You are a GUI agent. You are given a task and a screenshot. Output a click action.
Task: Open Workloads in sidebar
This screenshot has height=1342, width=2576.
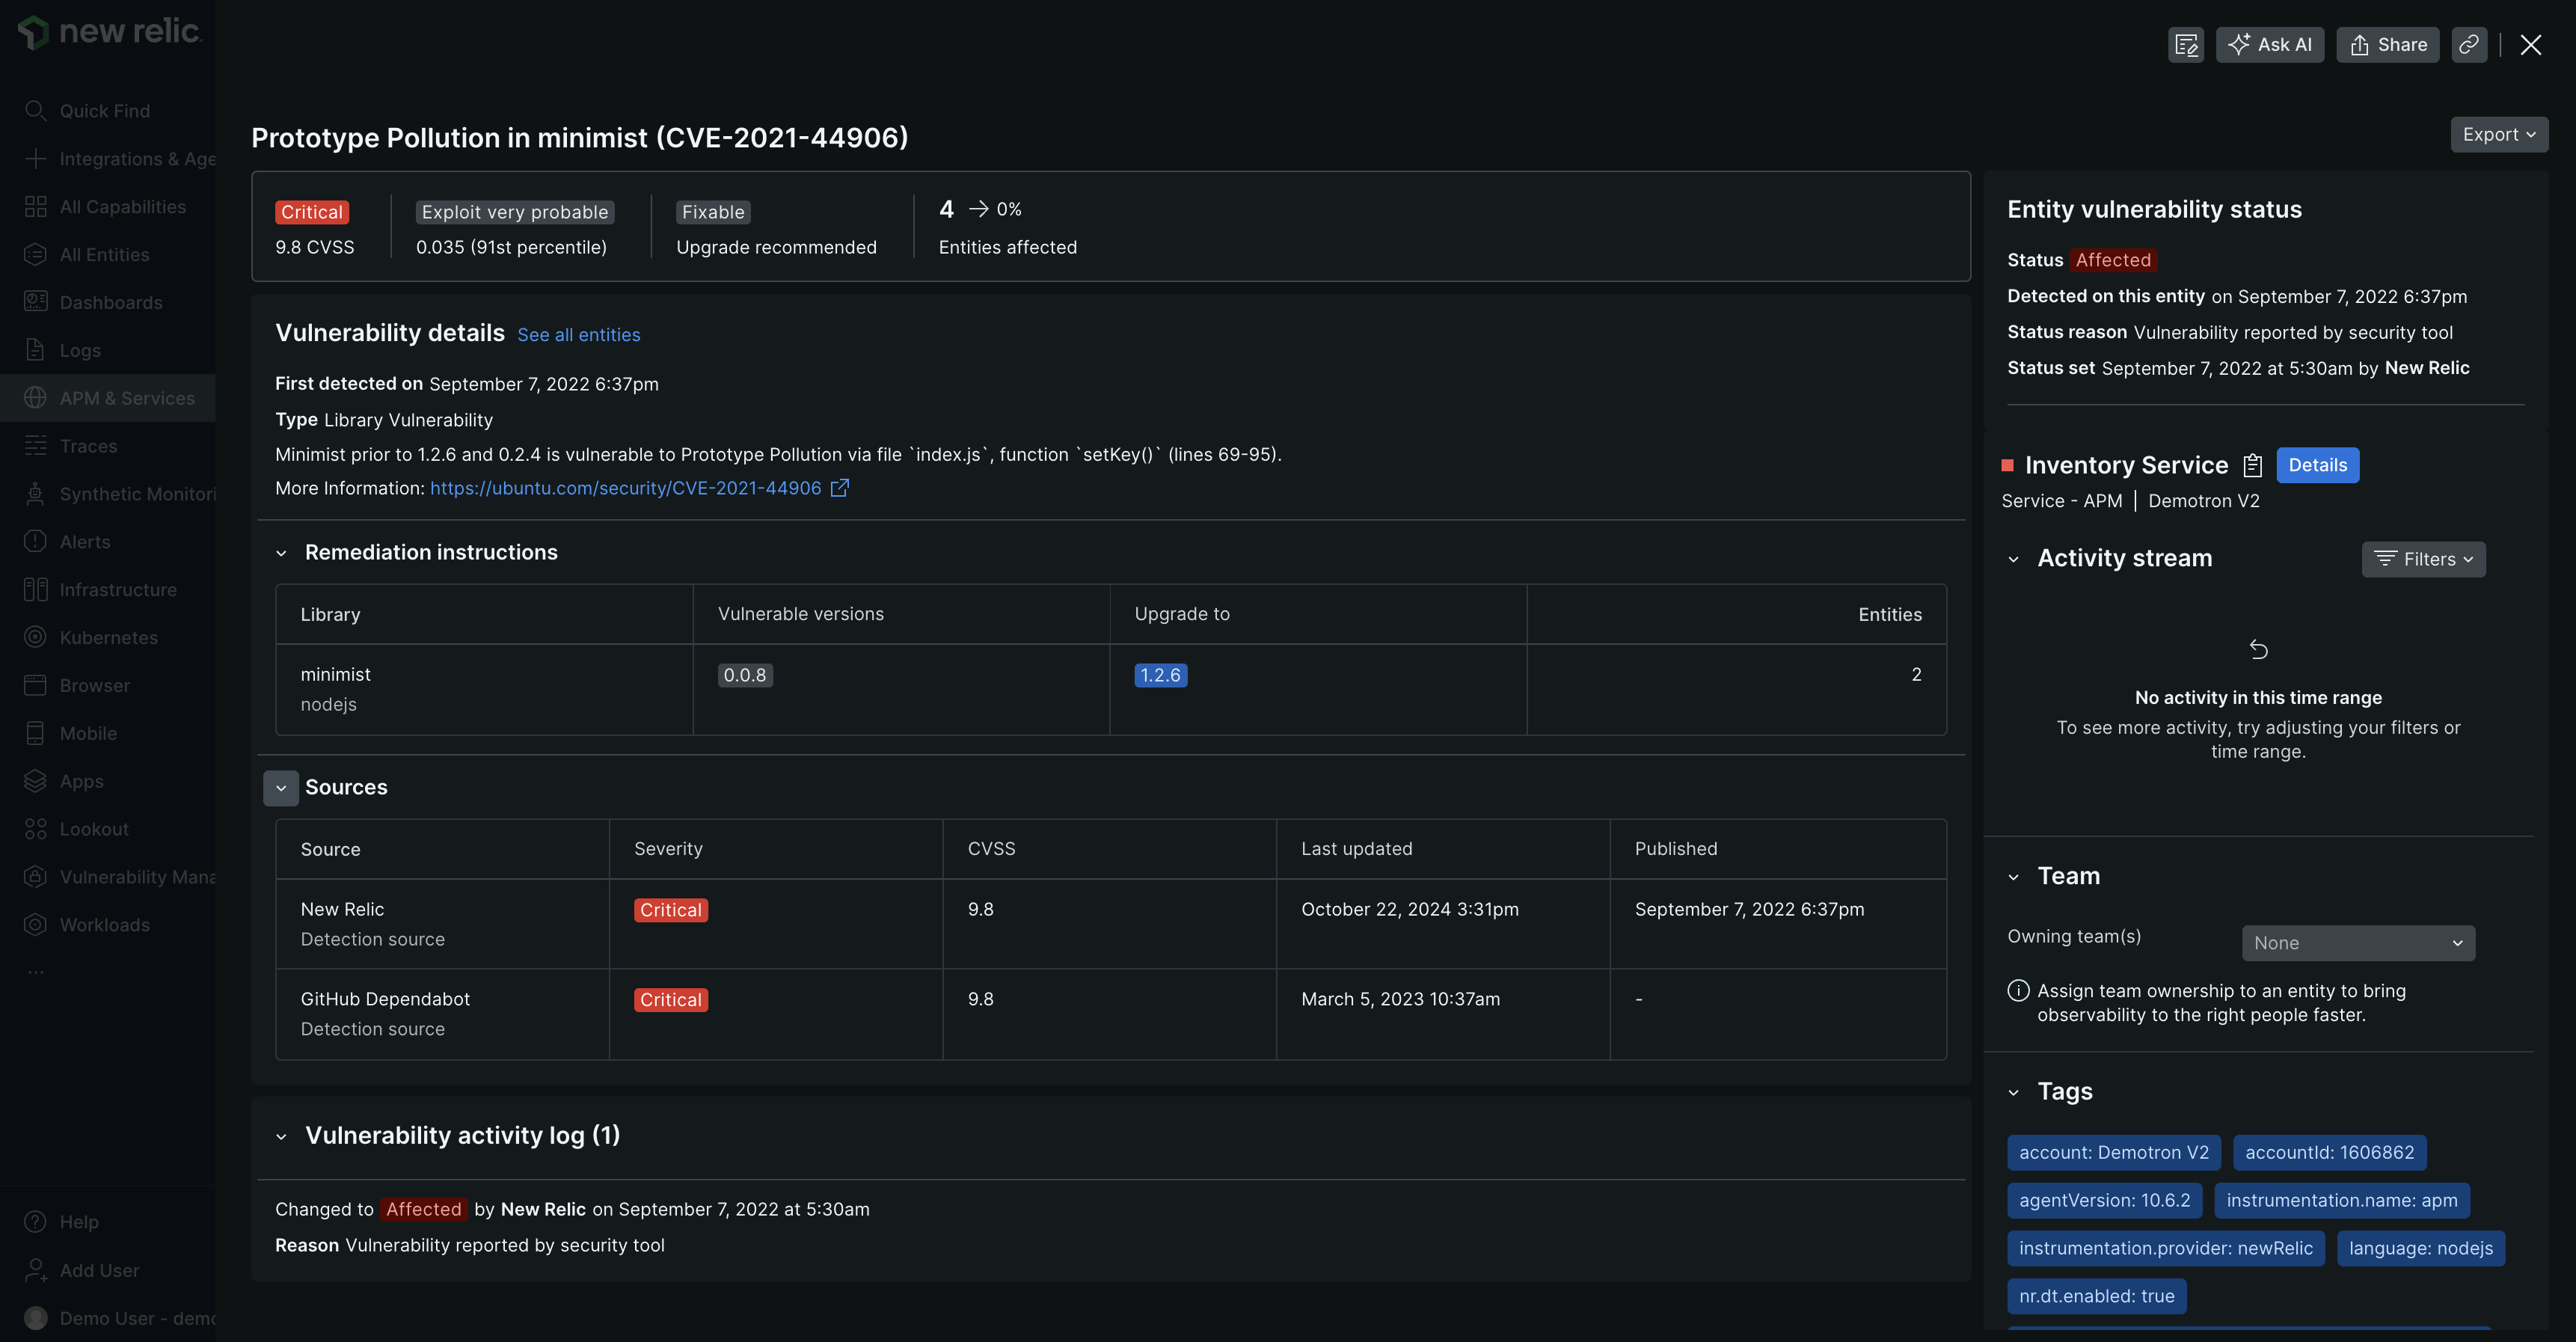point(108,925)
